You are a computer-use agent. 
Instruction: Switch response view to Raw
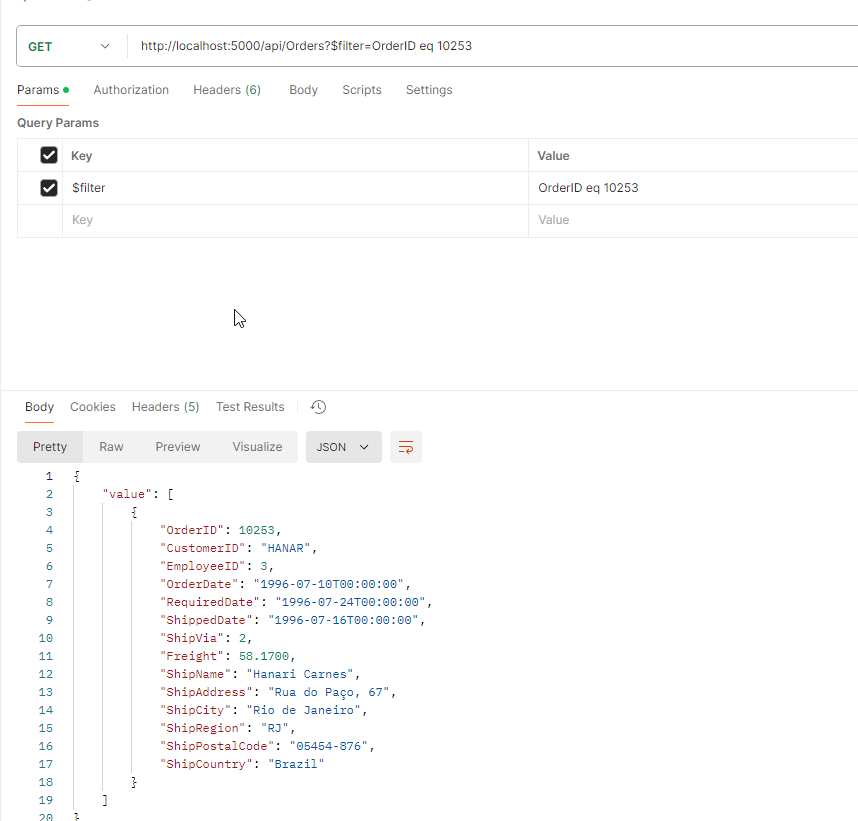[x=111, y=447]
